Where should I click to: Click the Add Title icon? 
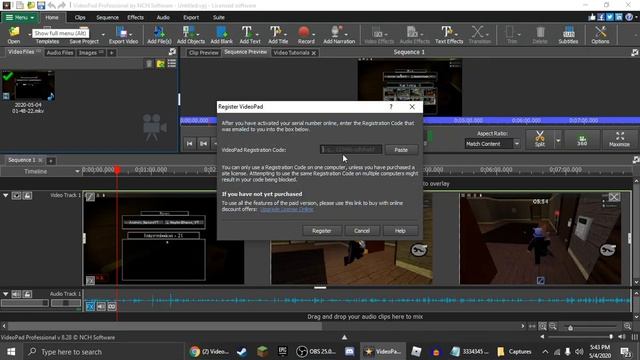pyautogui.click(x=278, y=34)
